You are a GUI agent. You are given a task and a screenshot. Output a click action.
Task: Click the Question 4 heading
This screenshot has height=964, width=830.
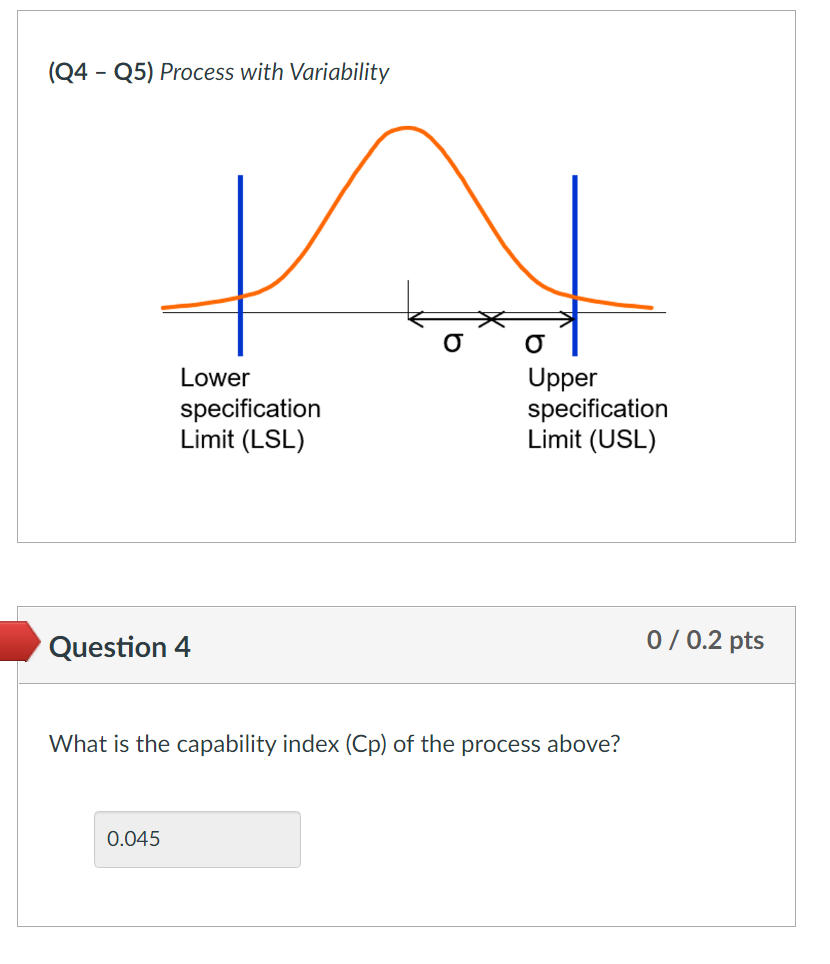click(x=119, y=647)
